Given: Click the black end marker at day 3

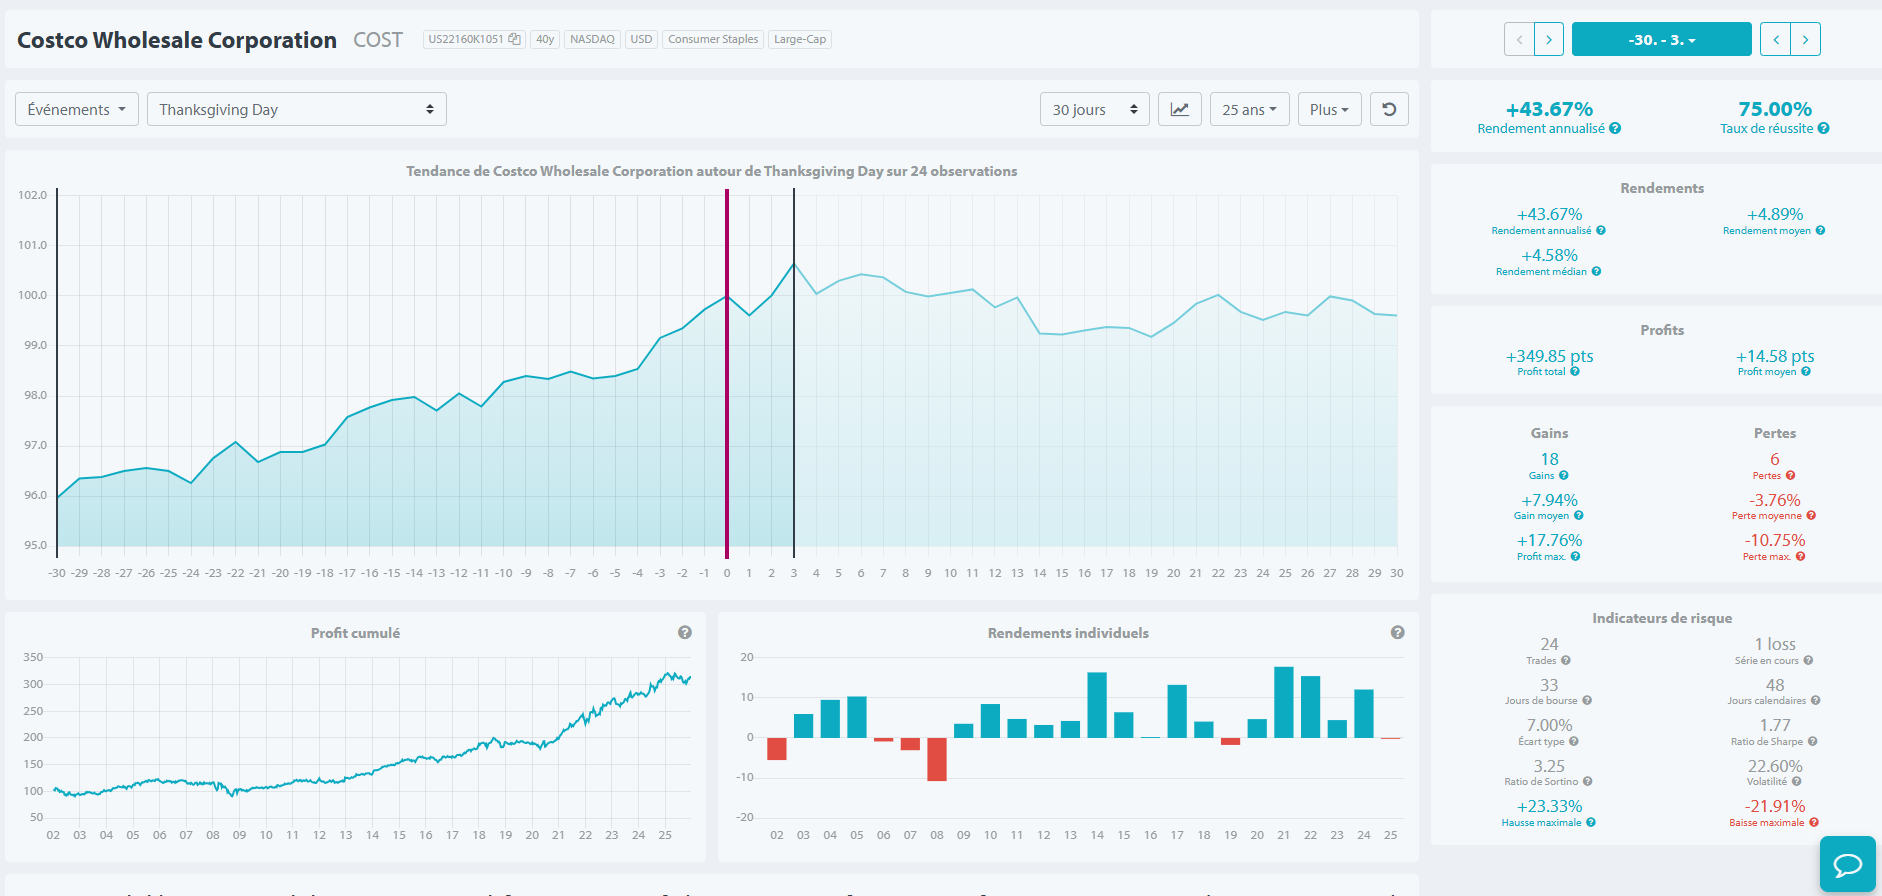Looking at the screenshot, I should pos(794,373).
